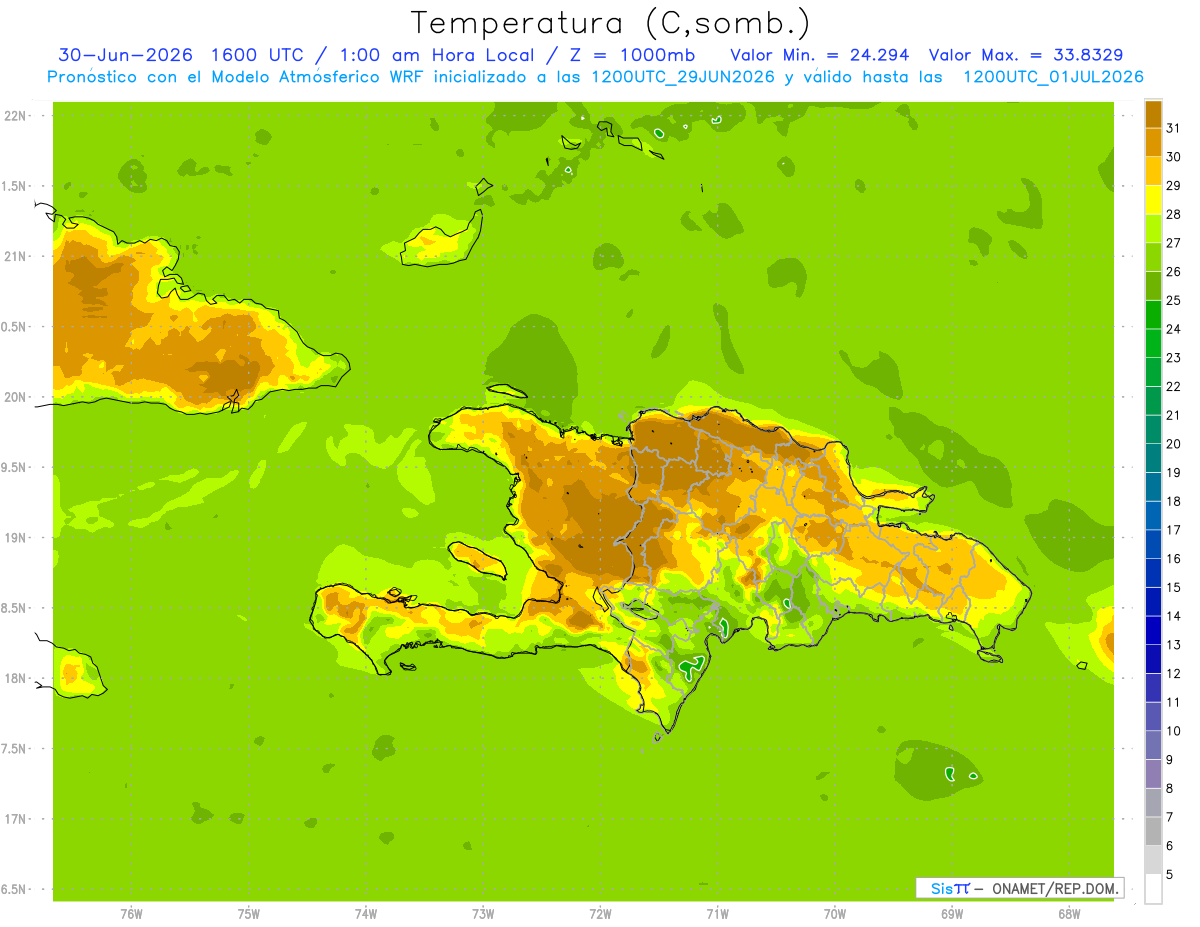Viewport: 1200px width, 927px height.
Task: Click "Valor Min. = 24.294" value
Action: 820,55
